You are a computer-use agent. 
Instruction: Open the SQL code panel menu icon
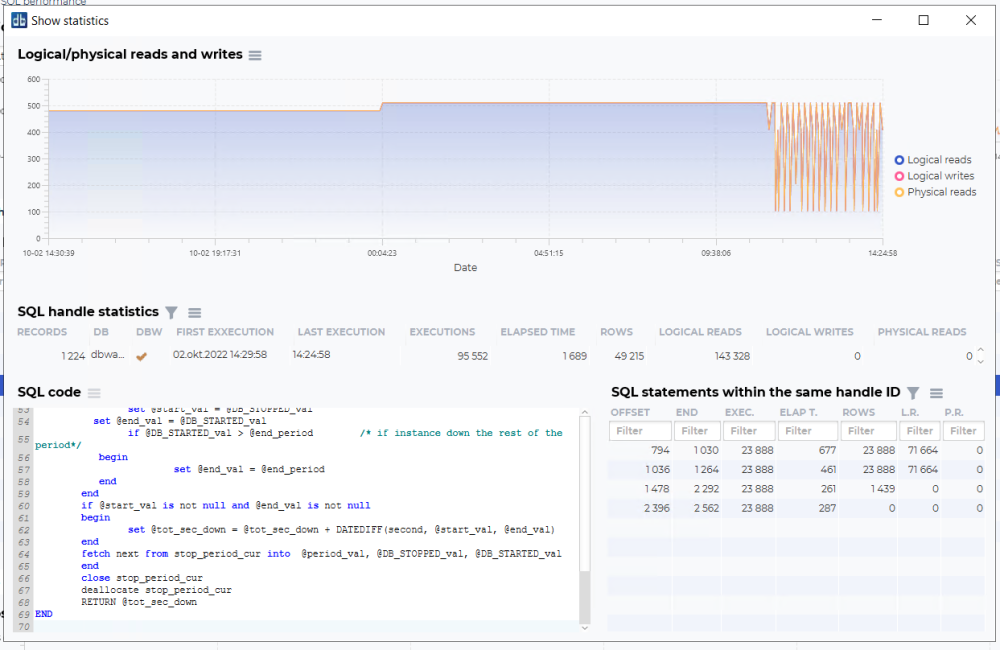(x=94, y=393)
